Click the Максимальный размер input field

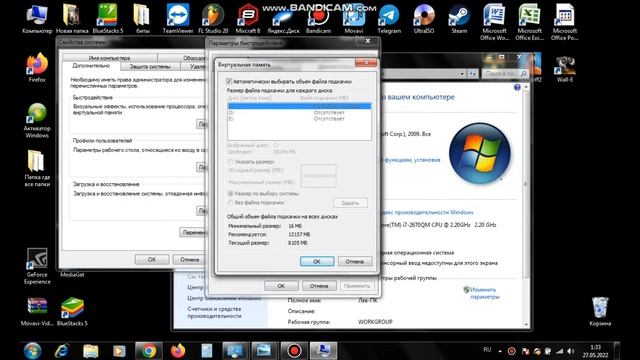[x=318, y=182]
